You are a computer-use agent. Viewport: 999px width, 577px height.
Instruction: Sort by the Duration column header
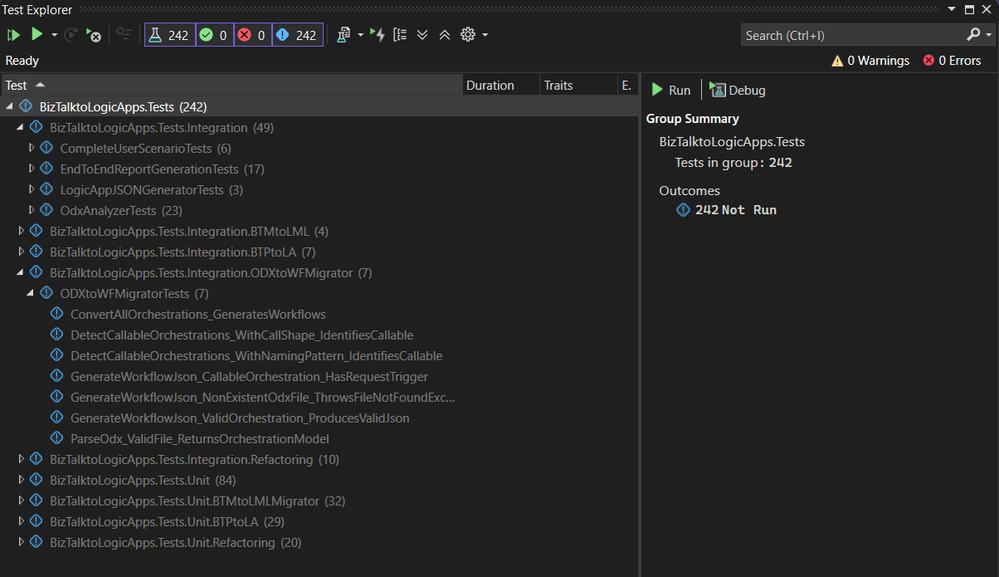[x=501, y=85]
